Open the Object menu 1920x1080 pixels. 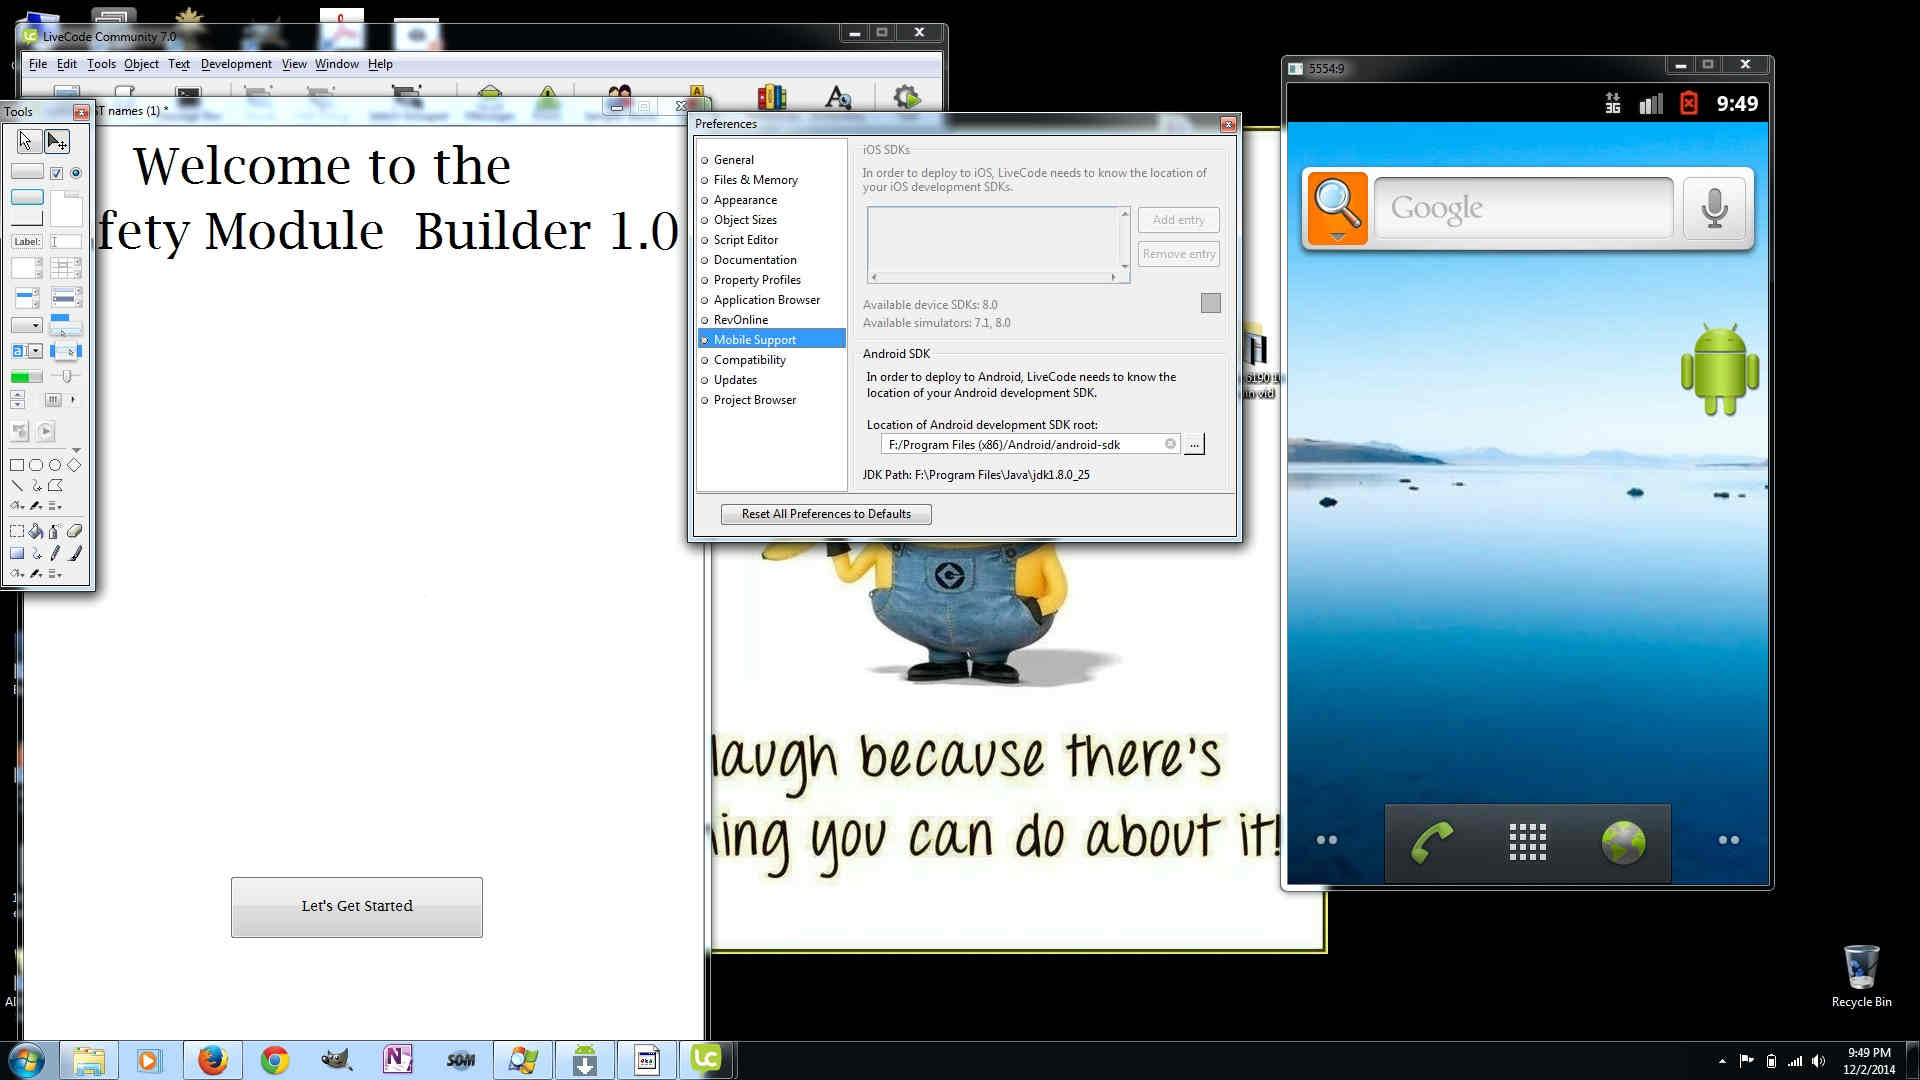pyautogui.click(x=141, y=64)
